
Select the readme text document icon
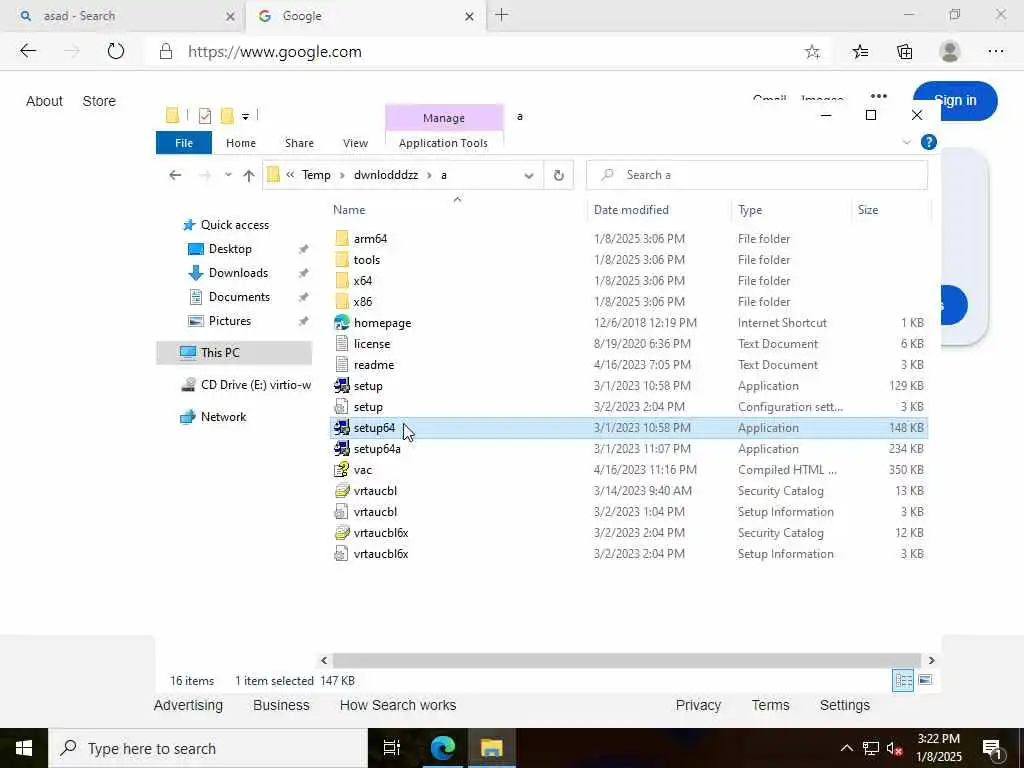click(342, 364)
